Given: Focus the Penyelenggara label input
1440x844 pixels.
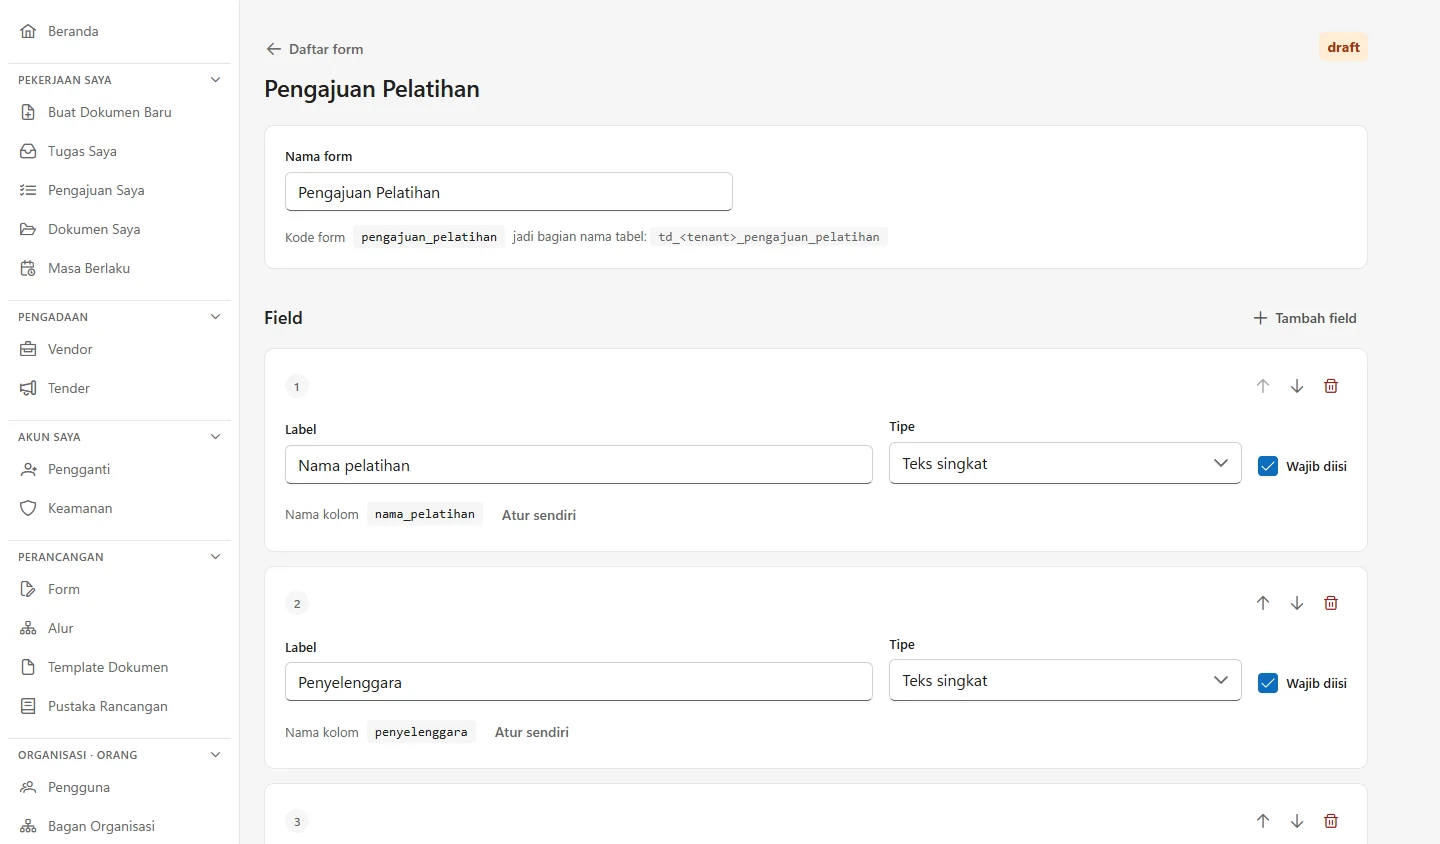Looking at the screenshot, I should (x=579, y=682).
